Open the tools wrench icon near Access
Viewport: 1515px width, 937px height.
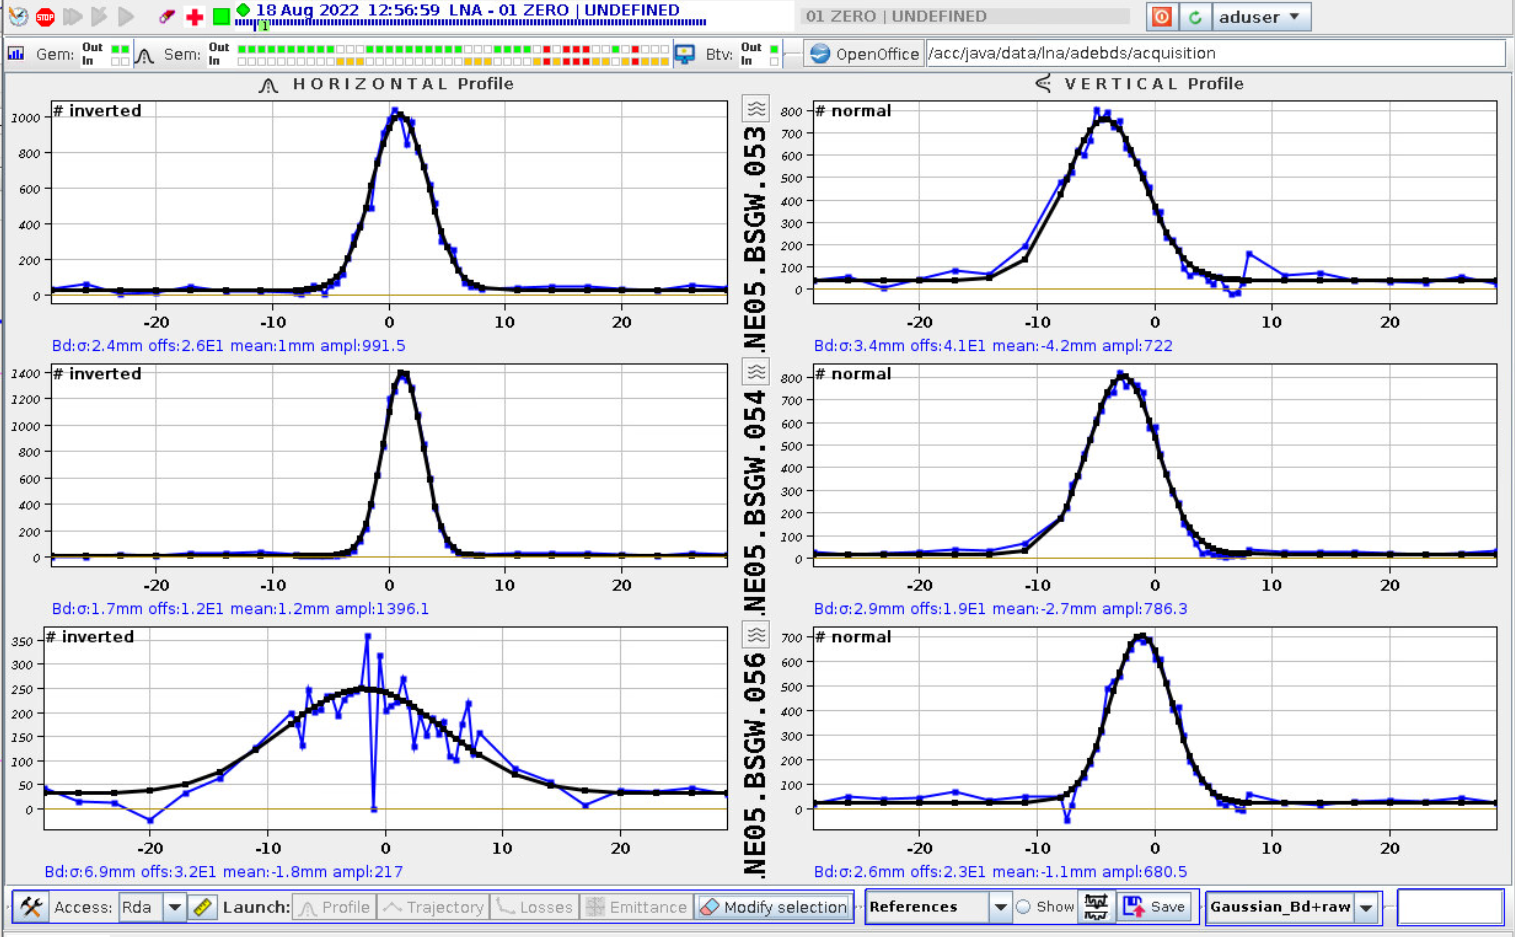coord(31,907)
